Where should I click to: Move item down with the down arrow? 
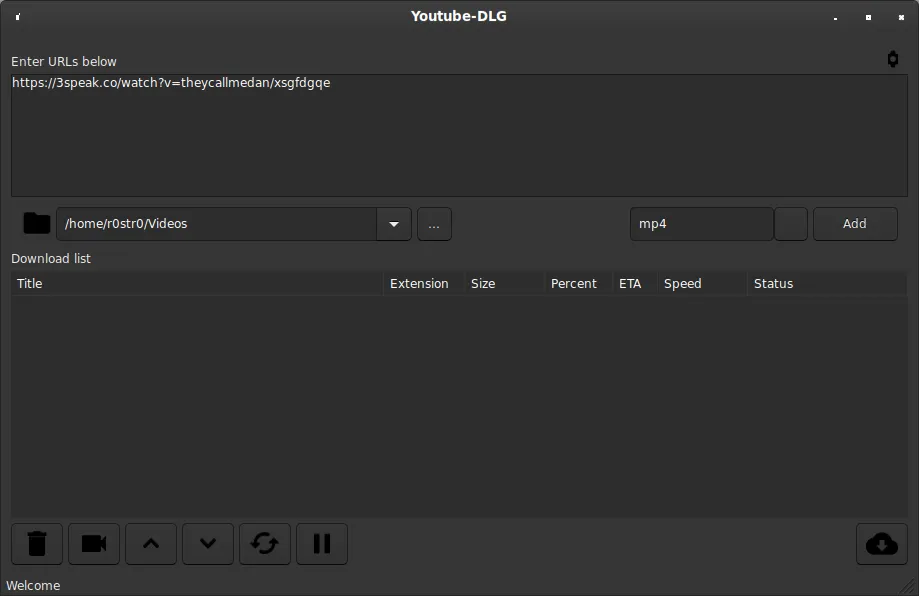(x=207, y=544)
